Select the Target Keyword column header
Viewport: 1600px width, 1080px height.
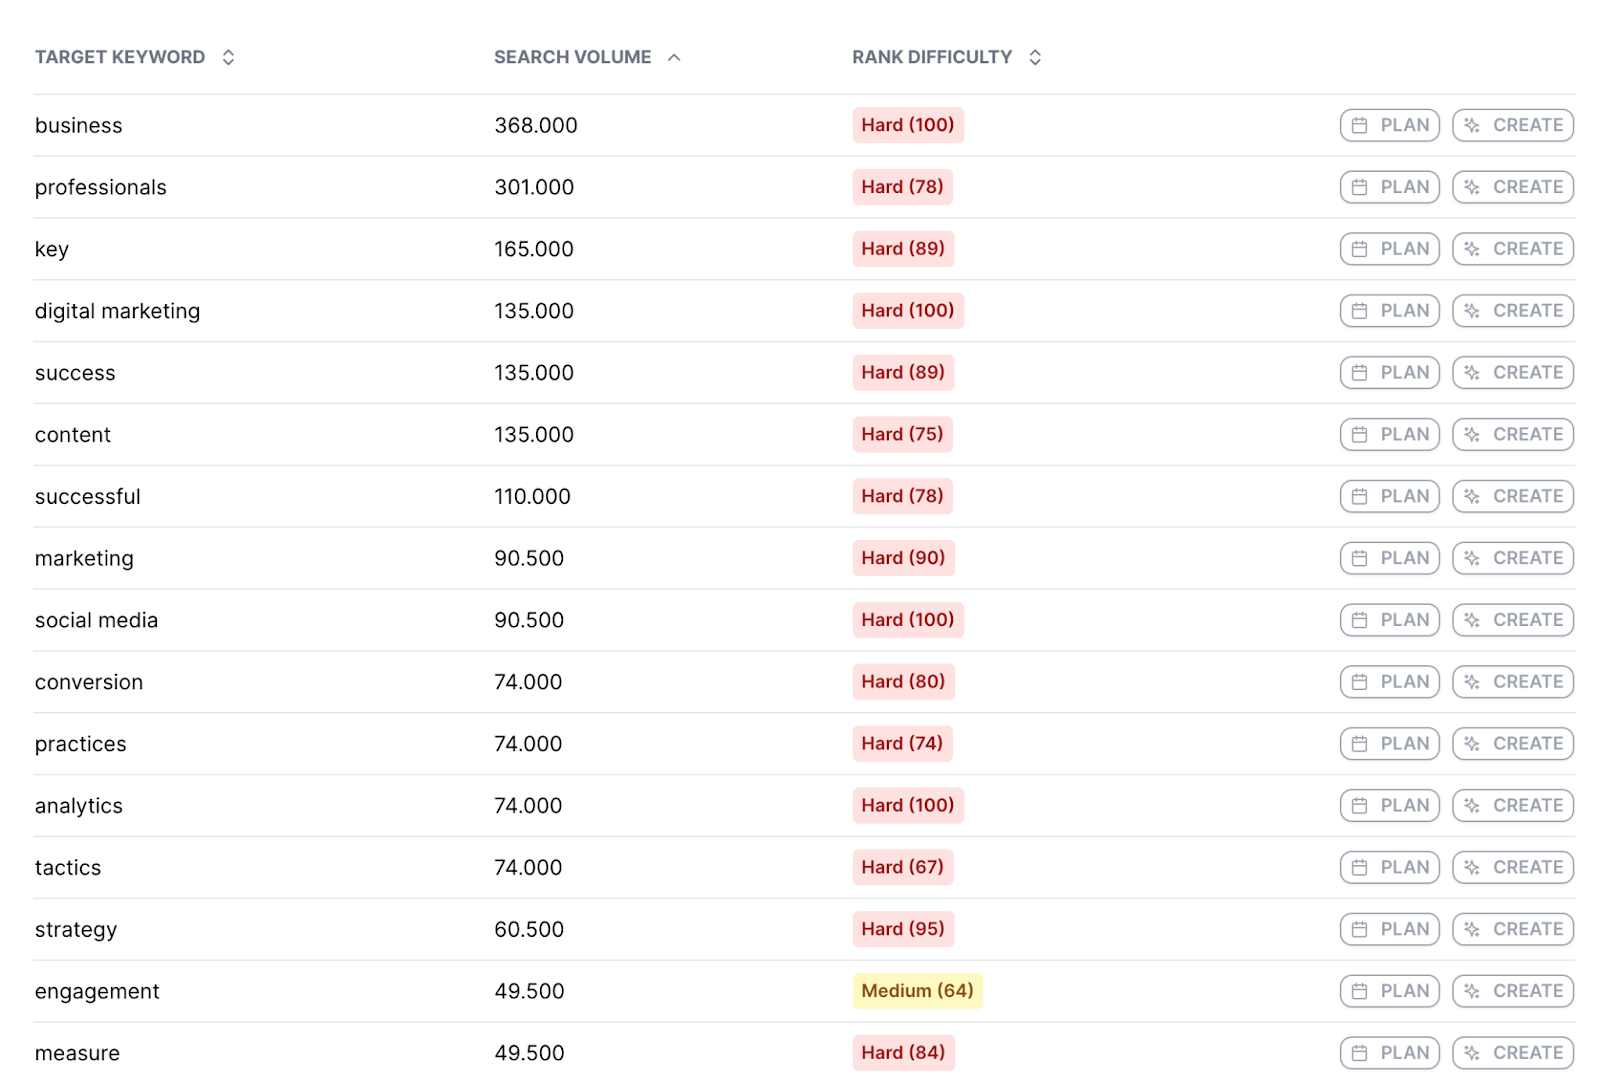120,57
